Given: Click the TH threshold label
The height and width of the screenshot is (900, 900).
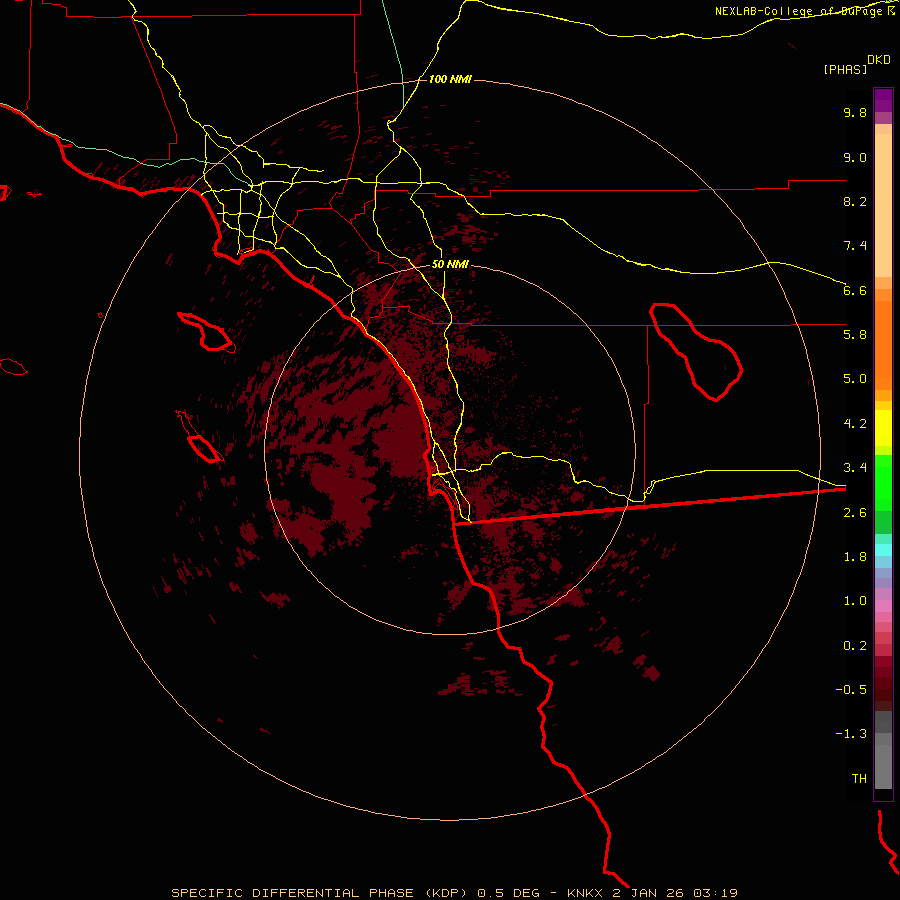Looking at the screenshot, I should pyautogui.click(x=859, y=779).
